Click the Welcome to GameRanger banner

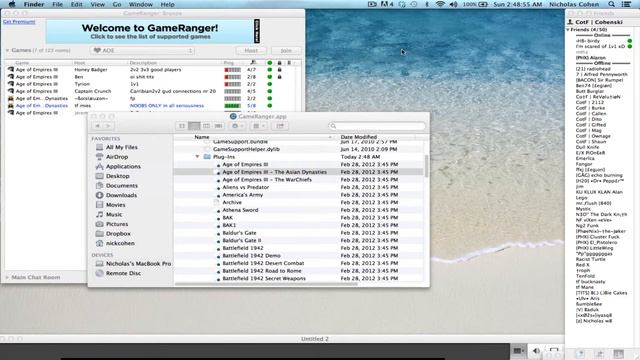[x=150, y=31]
